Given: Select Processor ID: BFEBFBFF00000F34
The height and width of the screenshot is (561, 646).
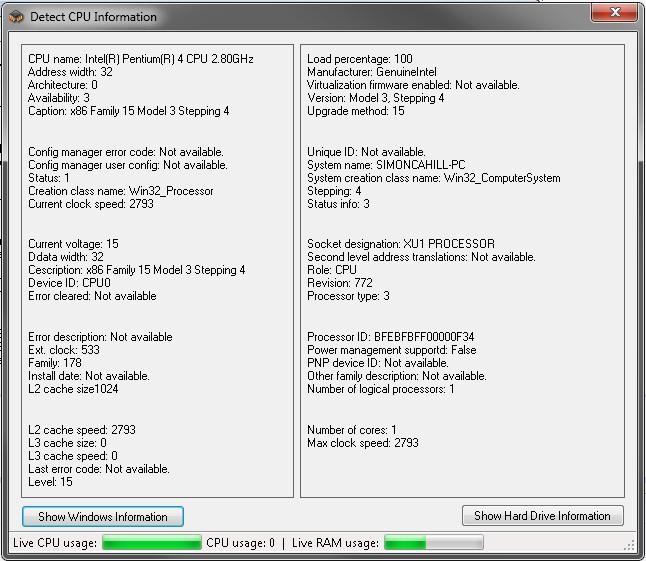Looking at the screenshot, I should (391, 337).
